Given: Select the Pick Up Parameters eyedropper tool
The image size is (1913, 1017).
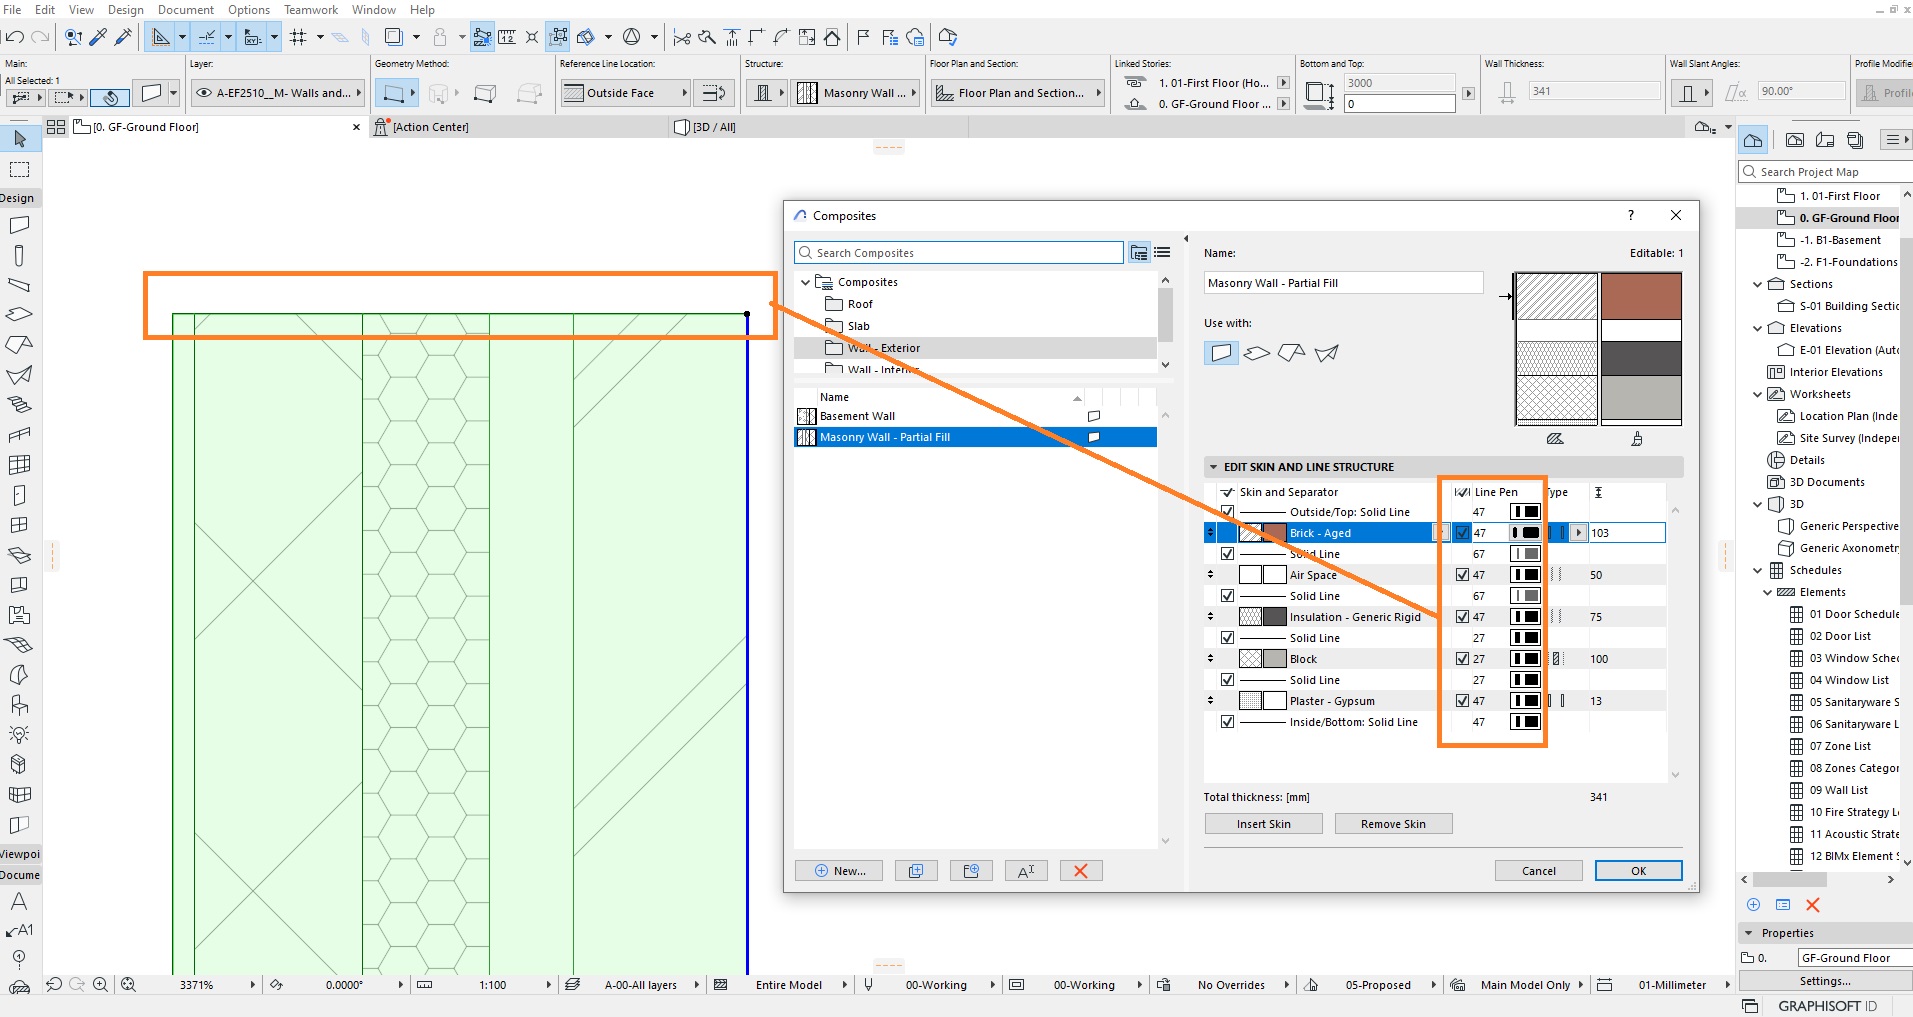Looking at the screenshot, I should [x=98, y=37].
